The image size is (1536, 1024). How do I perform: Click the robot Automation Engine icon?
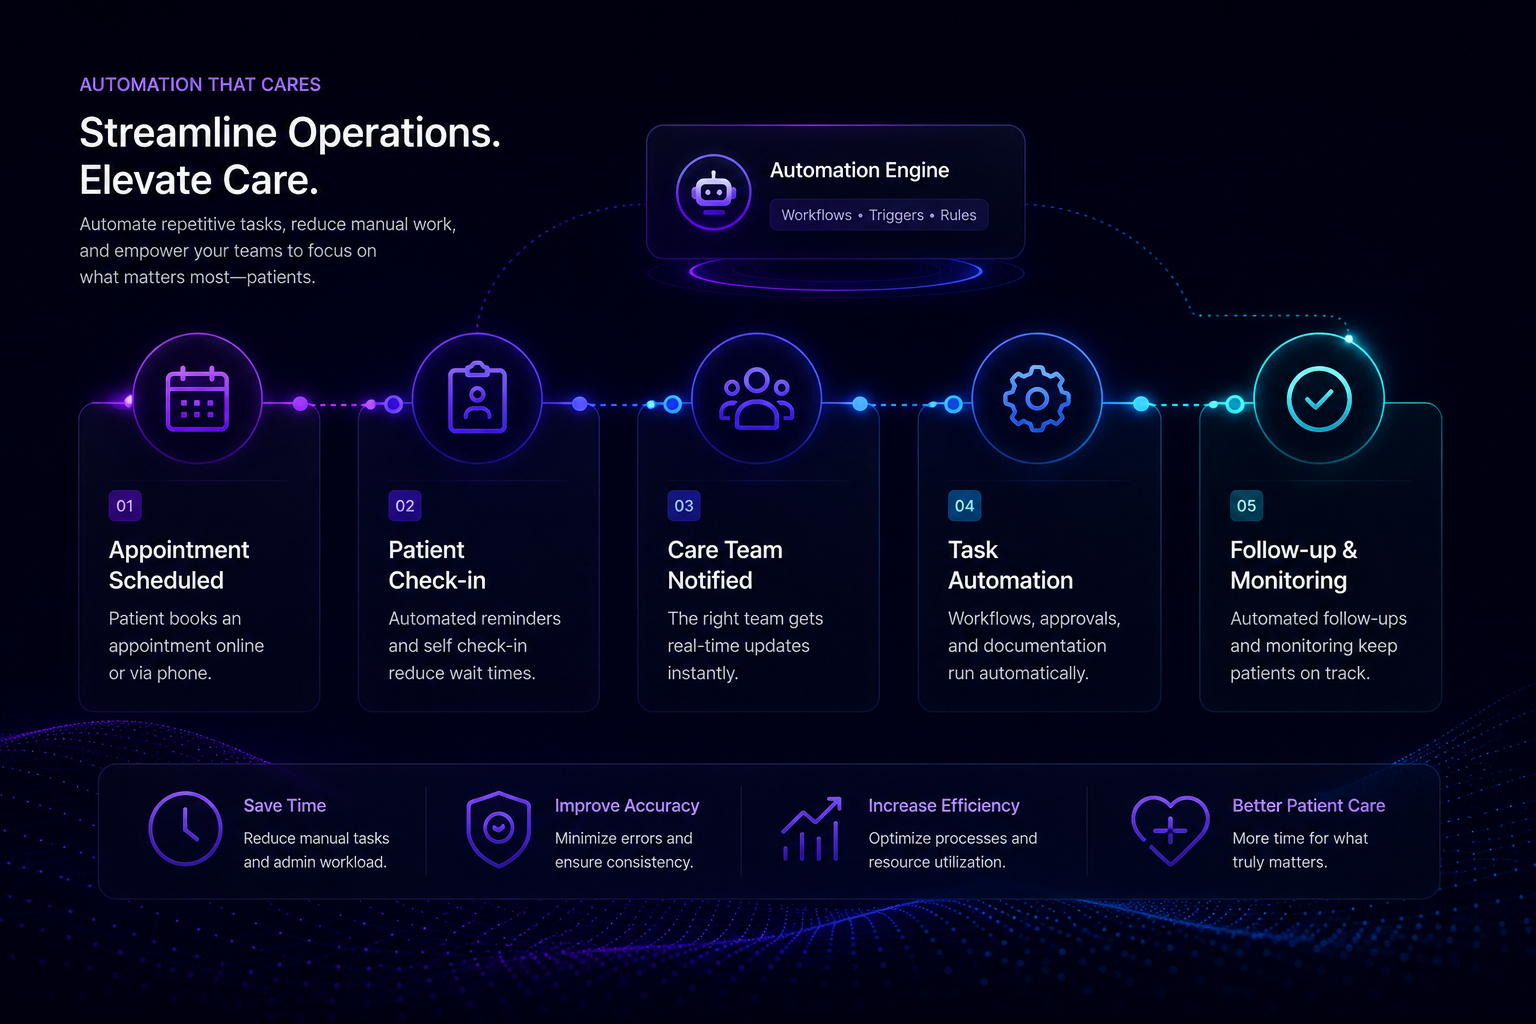pyautogui.click(x=713, y=192)
